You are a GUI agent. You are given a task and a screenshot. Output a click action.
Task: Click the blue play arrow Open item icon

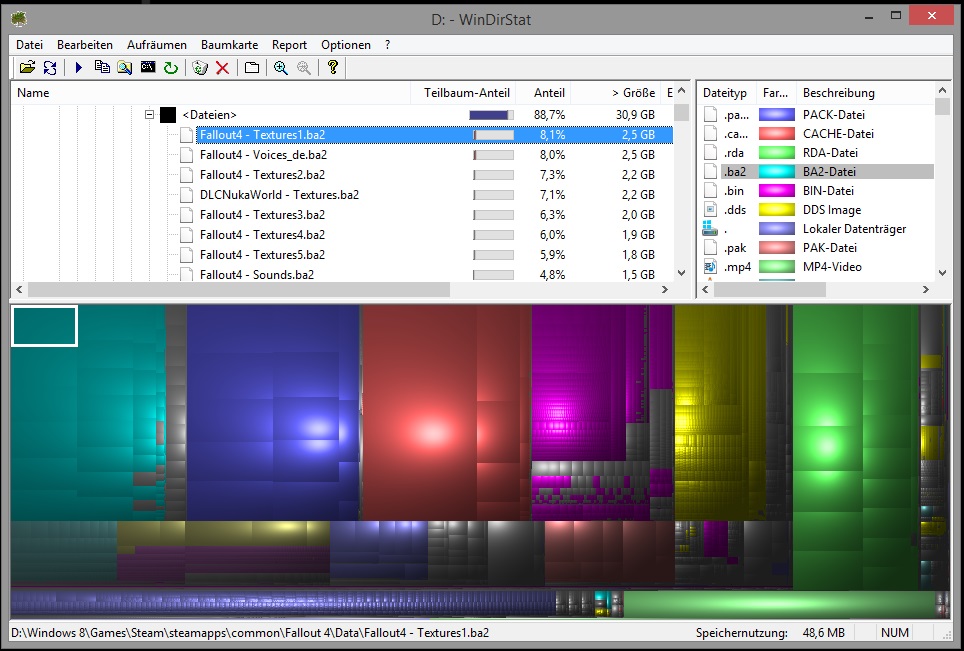point(79,68)
